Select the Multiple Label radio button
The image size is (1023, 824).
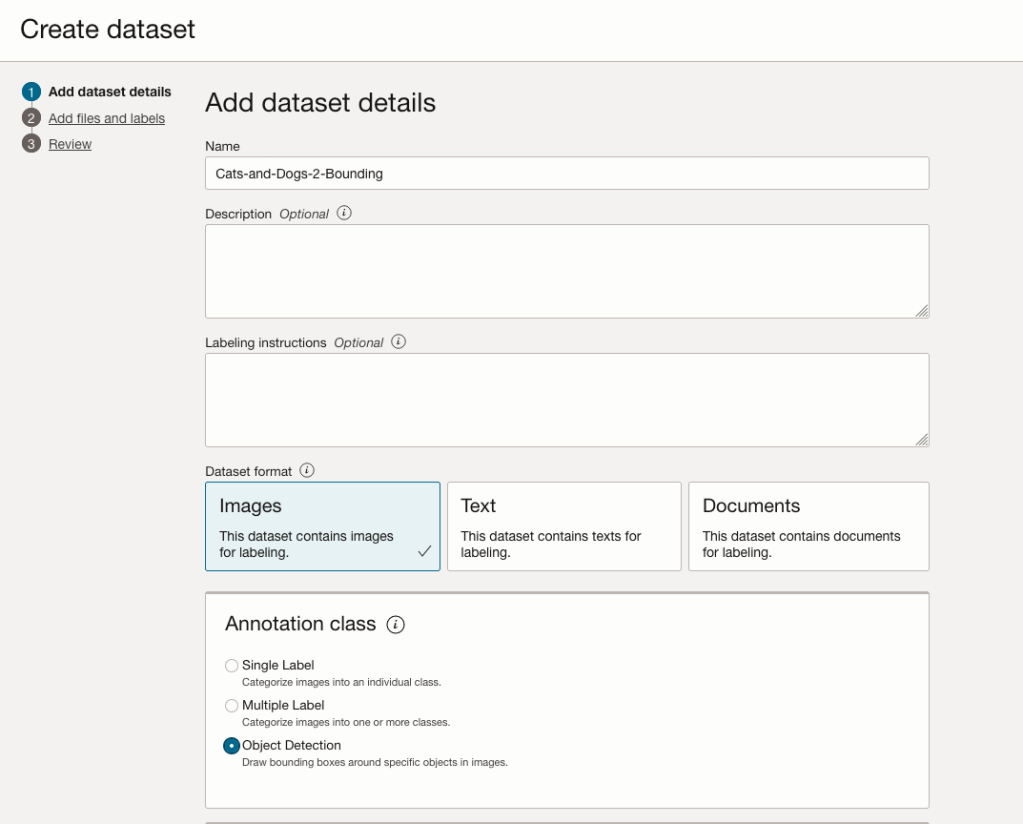[232, 705]
